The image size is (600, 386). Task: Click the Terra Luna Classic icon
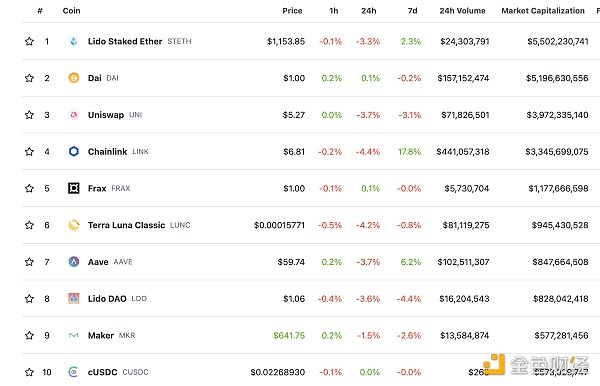click(x=74, y=225)
